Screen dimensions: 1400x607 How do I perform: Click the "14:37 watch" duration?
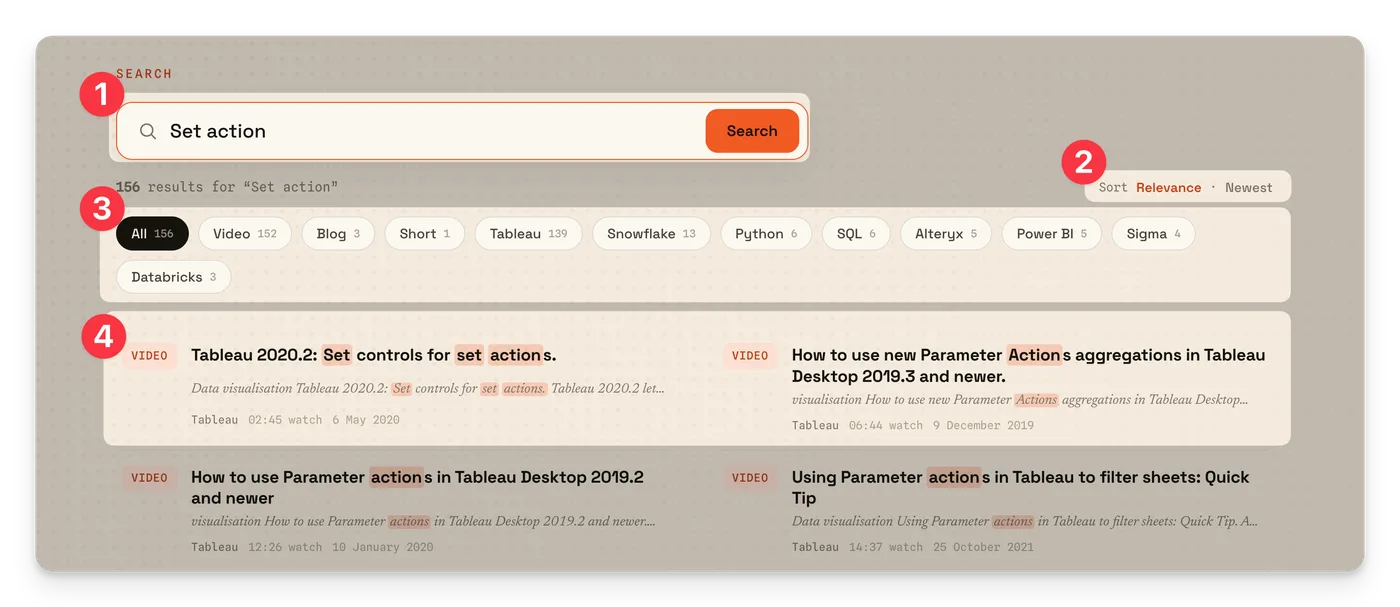(886, 547)
